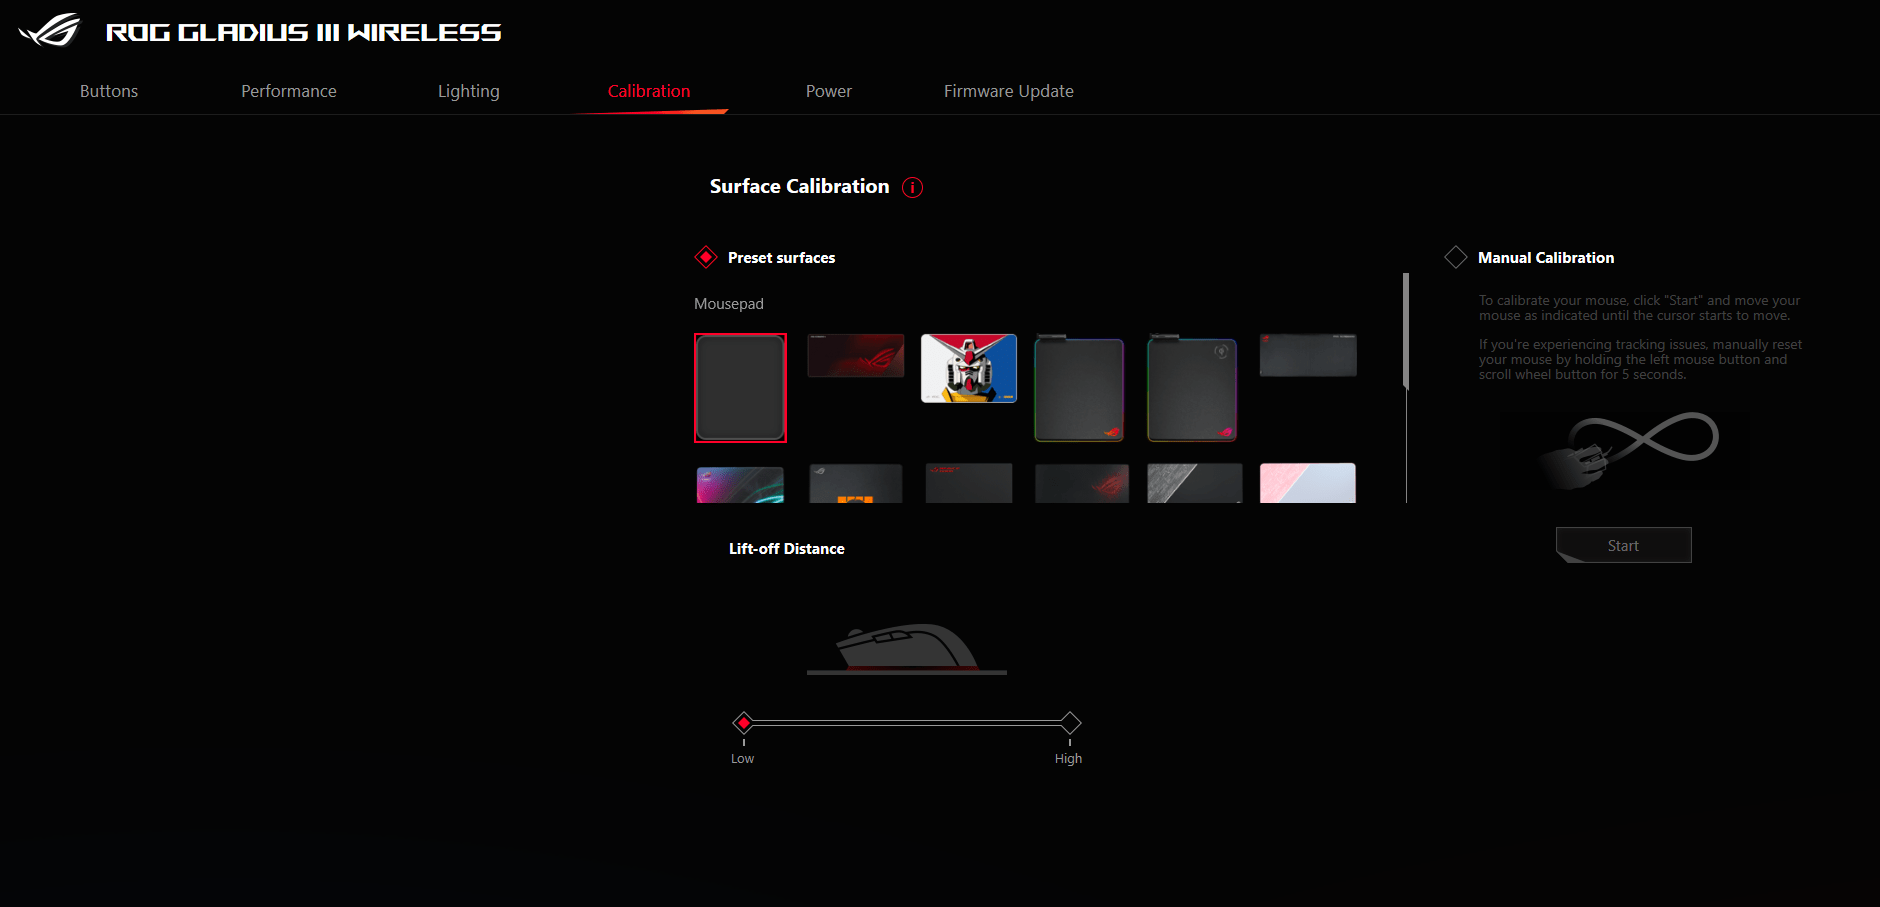
Task: Select the mousepad with the orange logo
Action: [855, 483]
